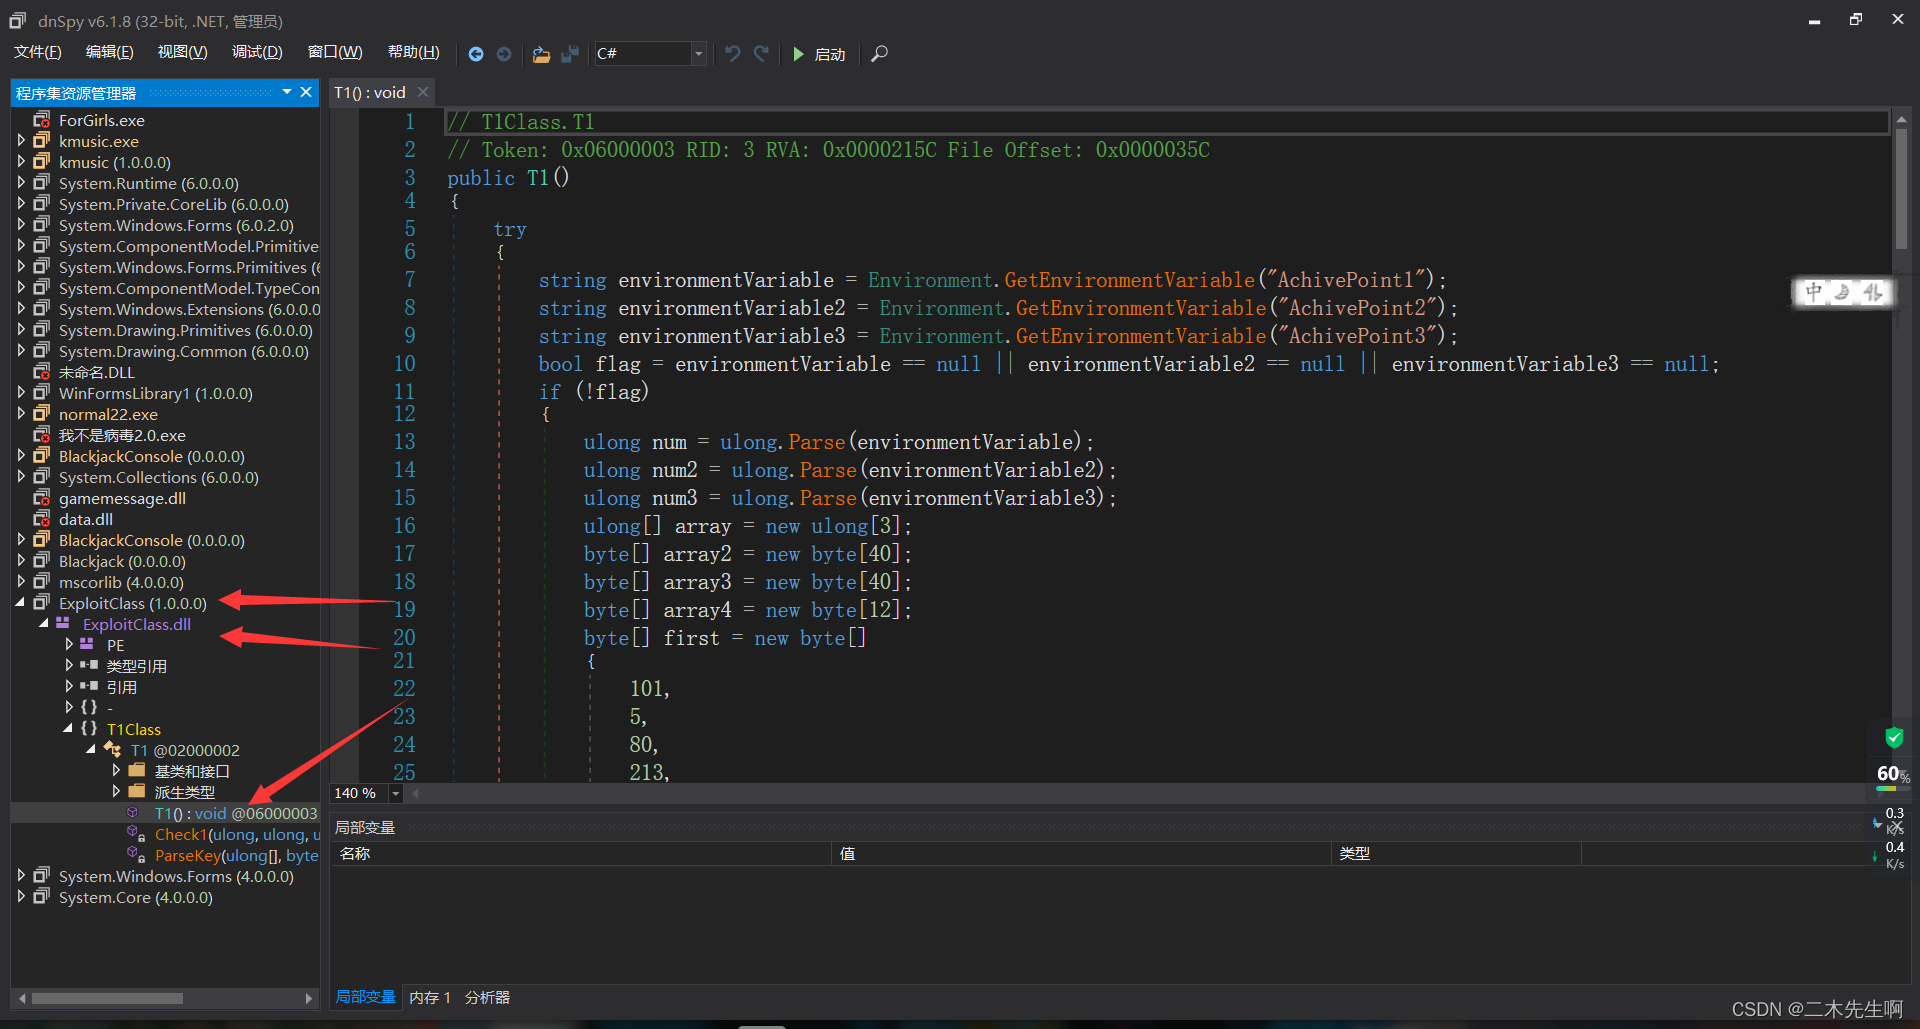The width and height of the screenshot is (1920, 1029).
Task: Select mscorlib (4.0.0.0) assembly
Action: click(x=121, y=582)
